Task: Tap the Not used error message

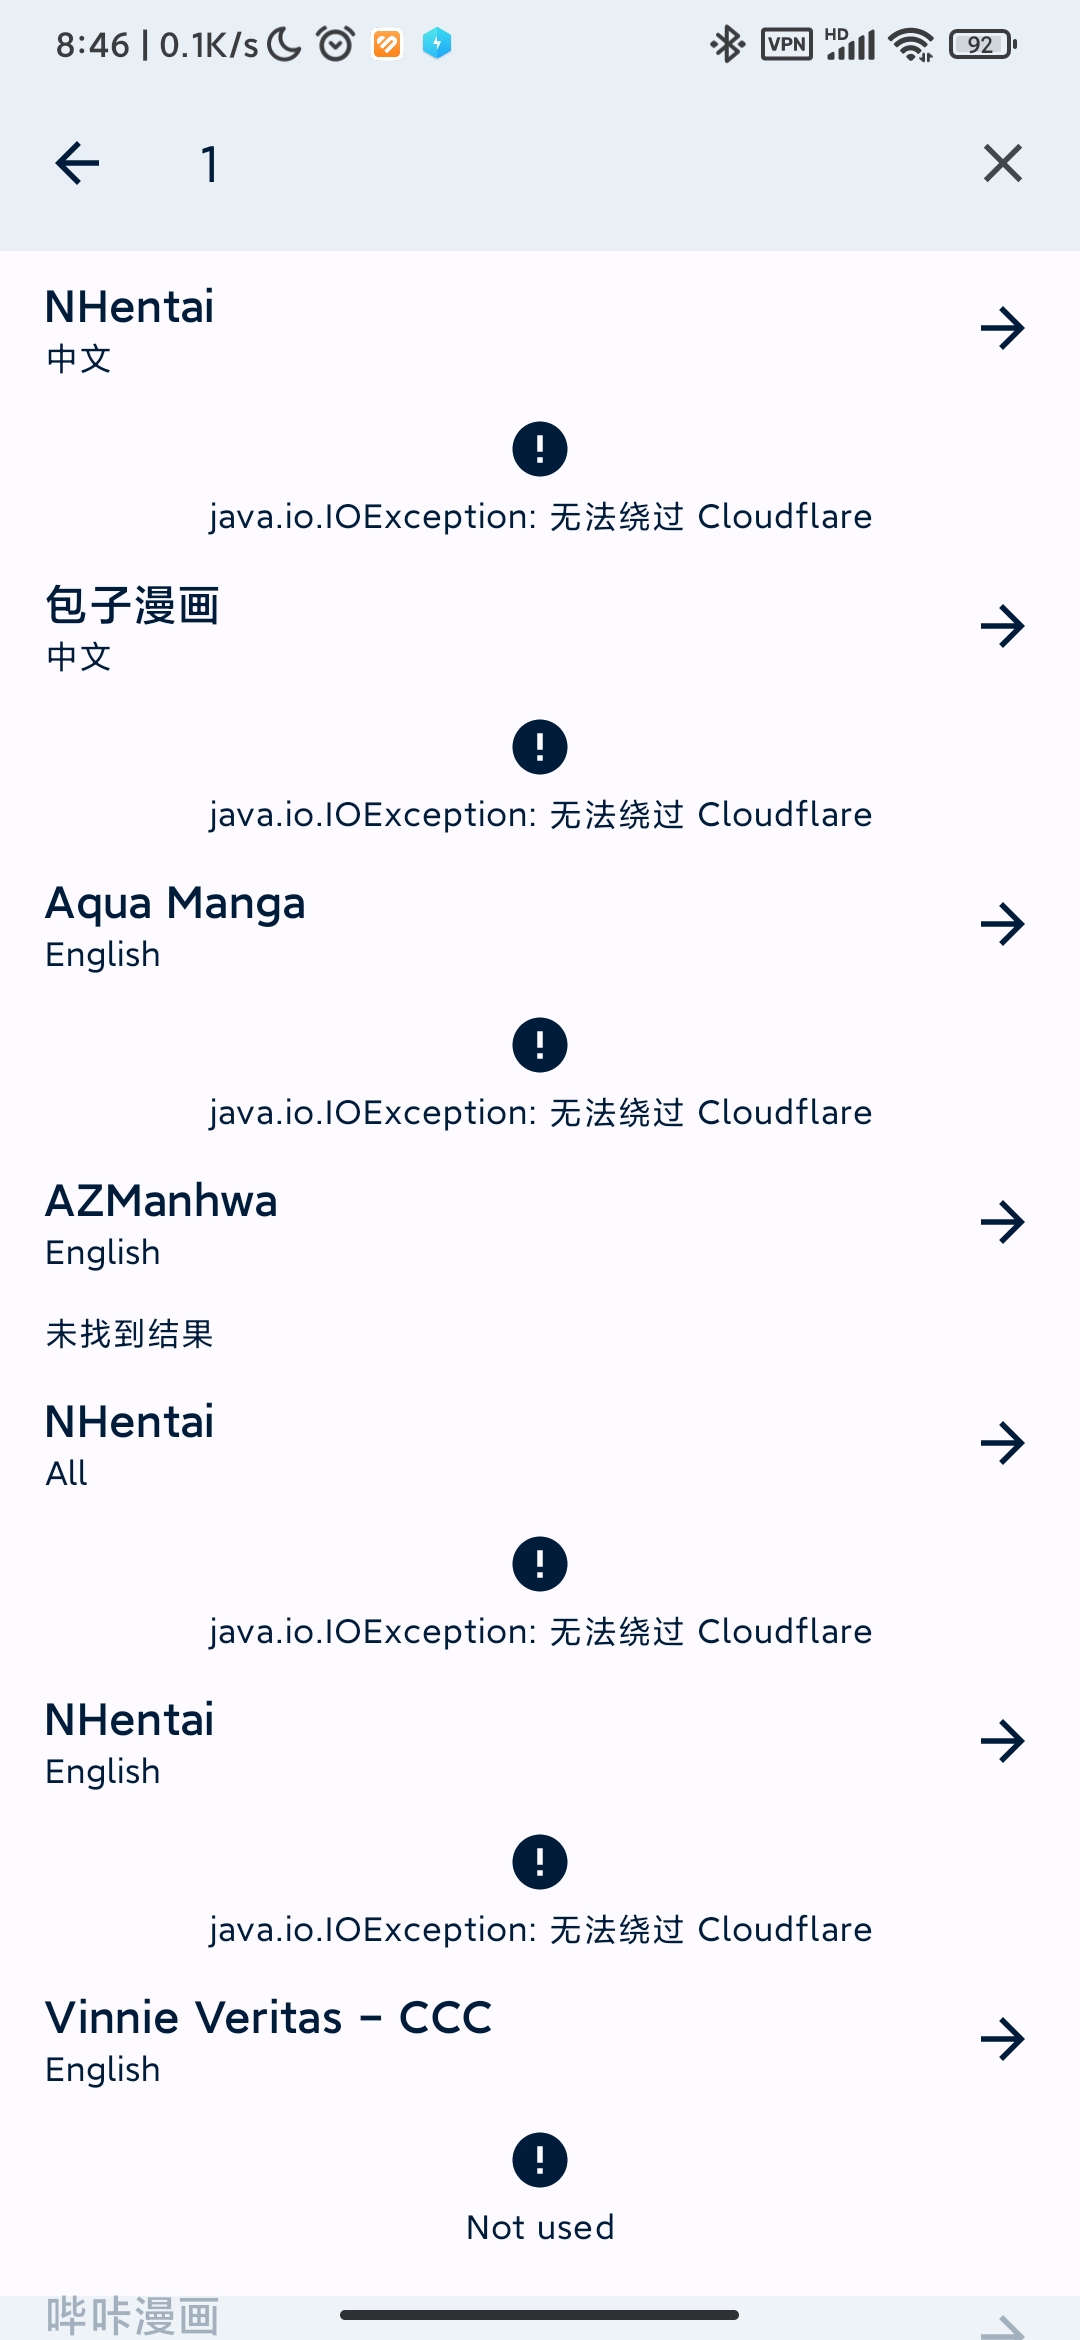Action: [x=540, y=2228]
